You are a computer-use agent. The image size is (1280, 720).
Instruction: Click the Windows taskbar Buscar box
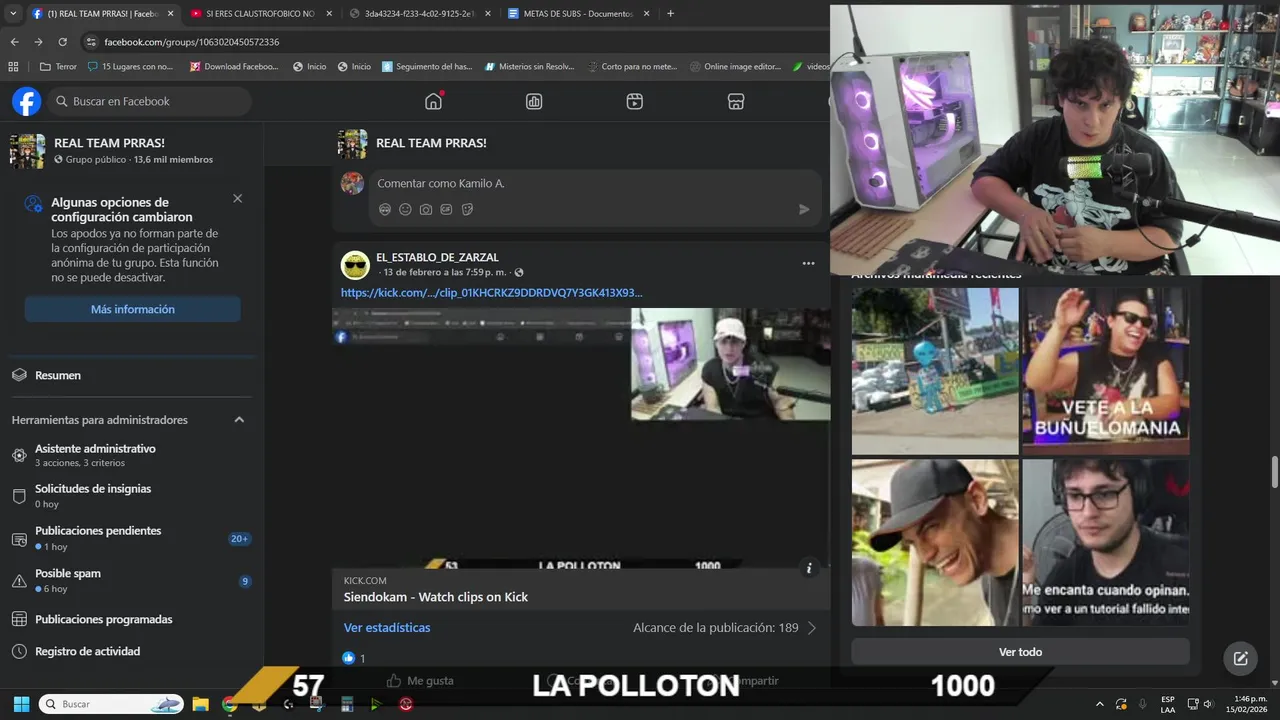click(111, 704)
